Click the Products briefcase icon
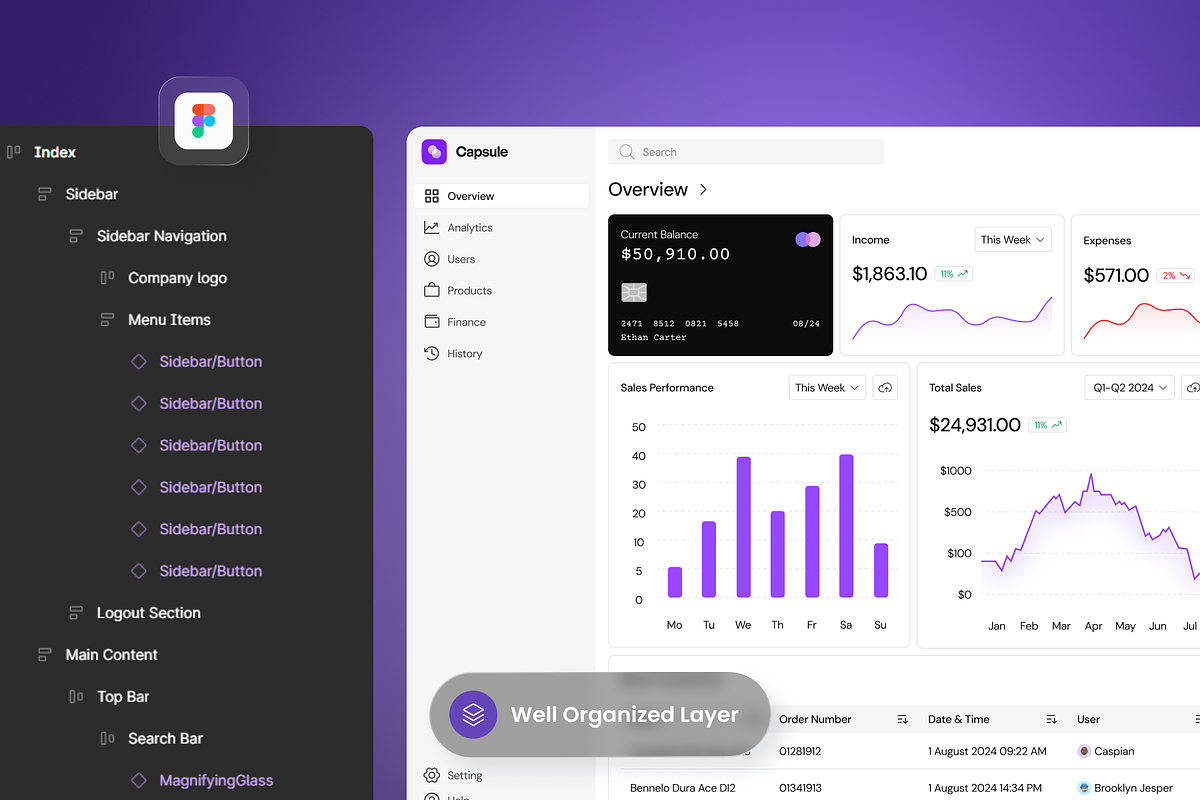This screenshot has height=800, width=1200. pos(432,290)
